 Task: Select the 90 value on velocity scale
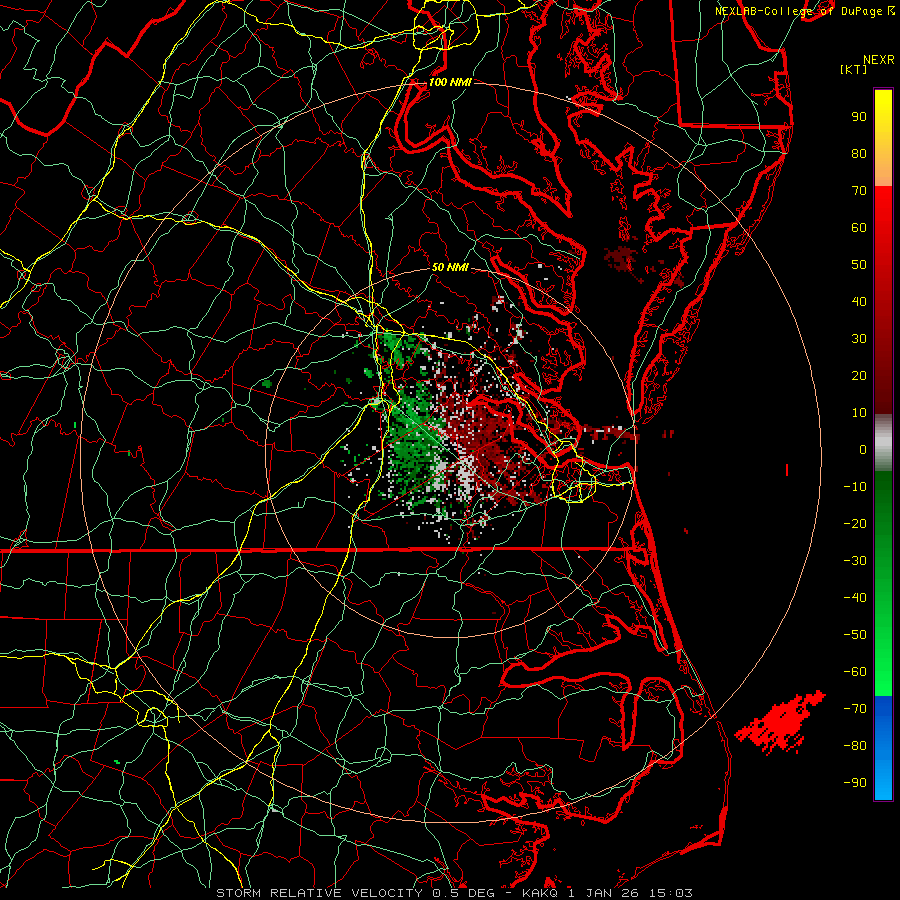click(x=859, y=117)
